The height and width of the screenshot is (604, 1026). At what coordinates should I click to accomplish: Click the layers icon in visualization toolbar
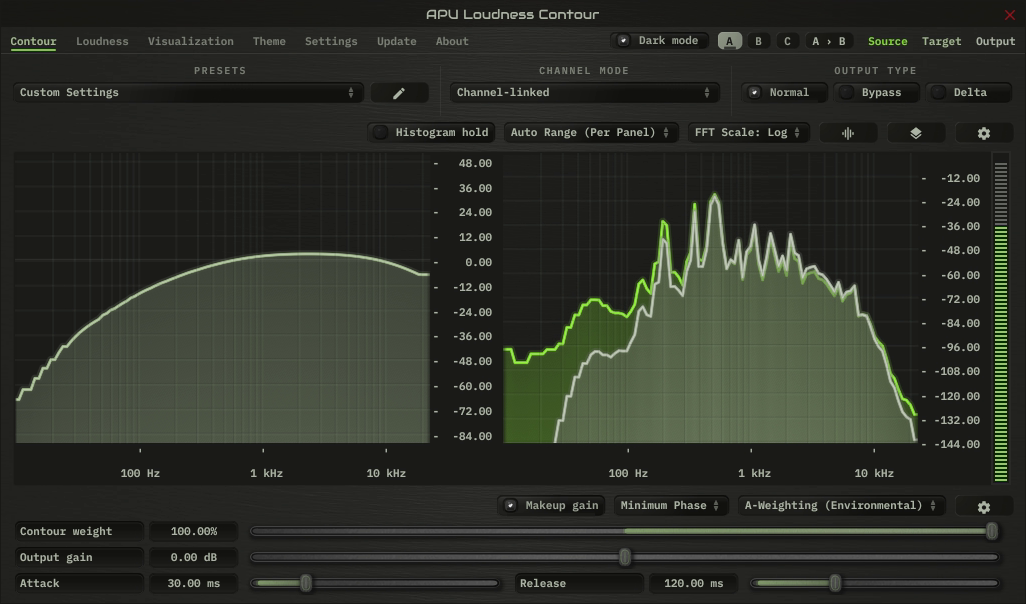click(x=916, y=133)
